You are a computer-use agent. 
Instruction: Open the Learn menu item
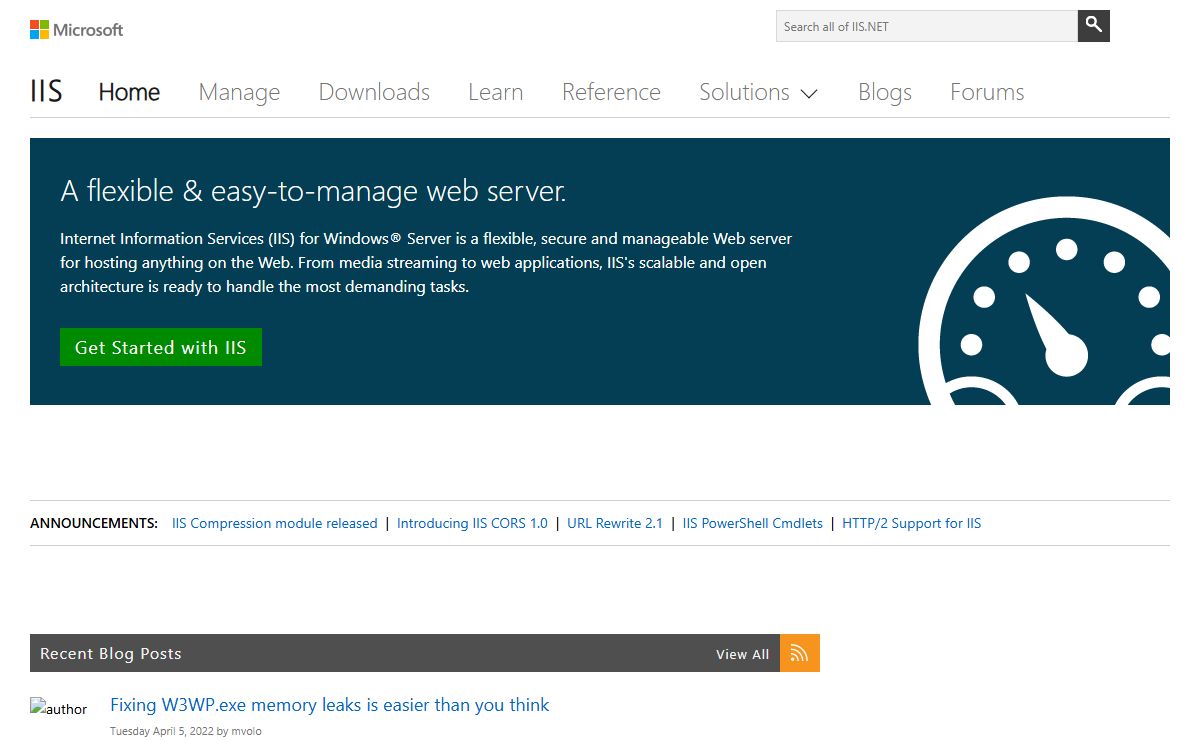pyautogui.click(x=495, y=92)
